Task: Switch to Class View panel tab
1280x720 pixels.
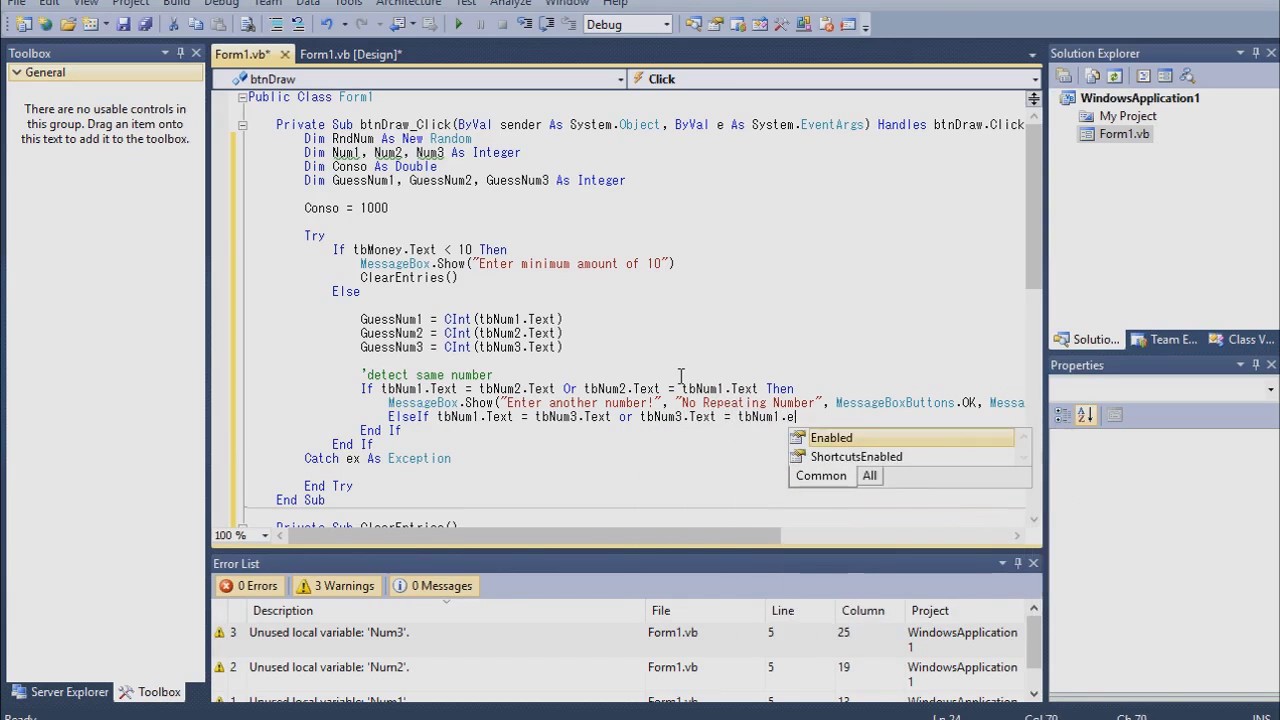Action: [x=1240, y=340]
